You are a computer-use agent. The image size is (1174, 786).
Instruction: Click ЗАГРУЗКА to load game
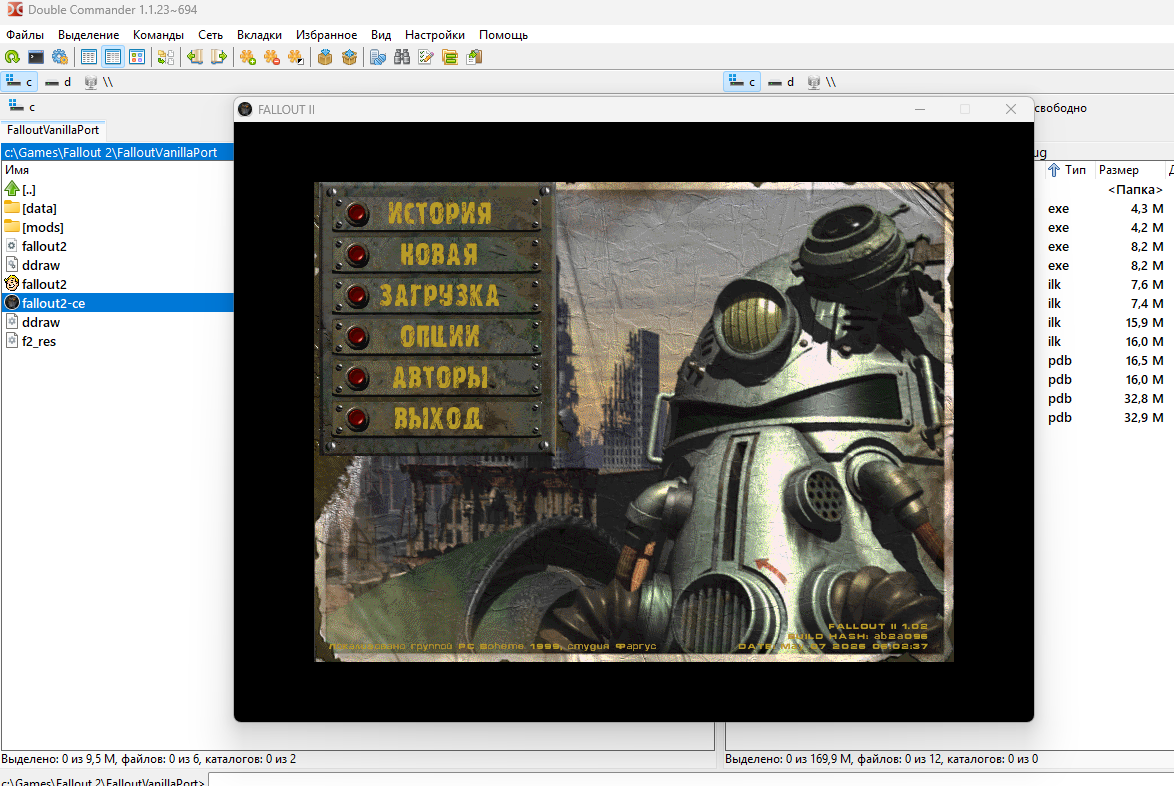(438, 295)
